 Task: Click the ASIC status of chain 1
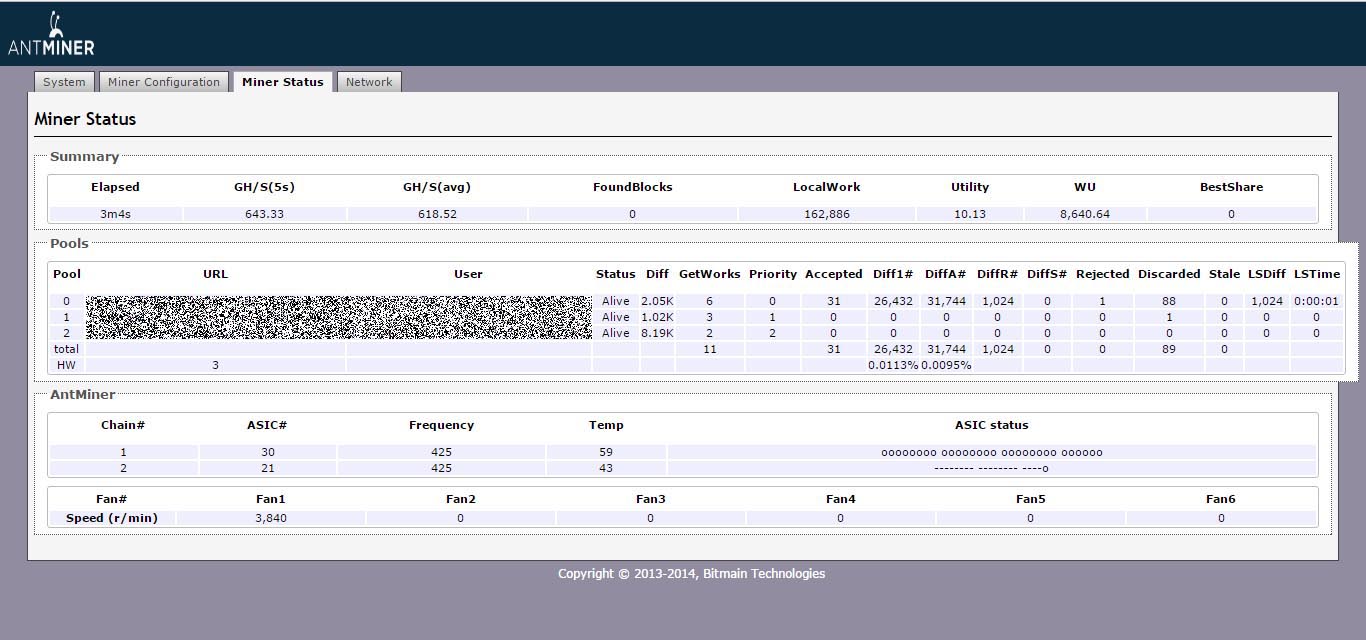pos(991,452)
